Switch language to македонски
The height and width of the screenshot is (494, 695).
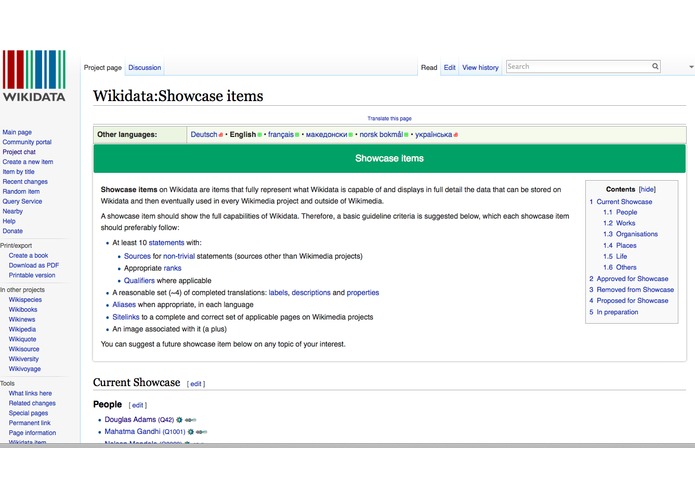click(326, 134)
